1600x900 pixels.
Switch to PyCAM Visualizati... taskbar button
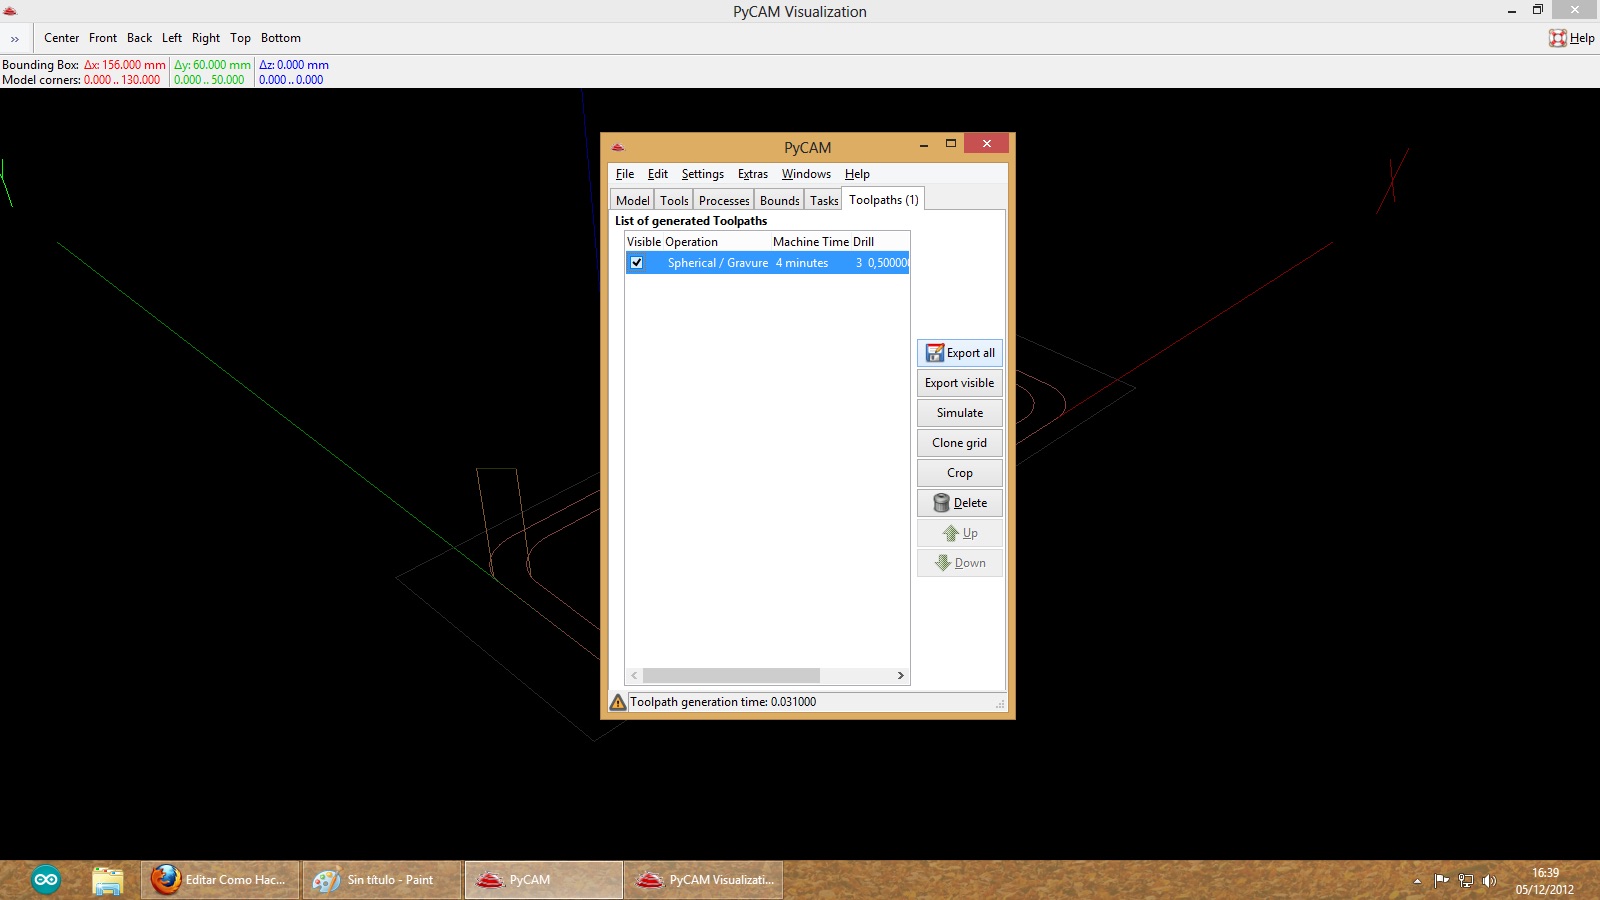[705, 880]
